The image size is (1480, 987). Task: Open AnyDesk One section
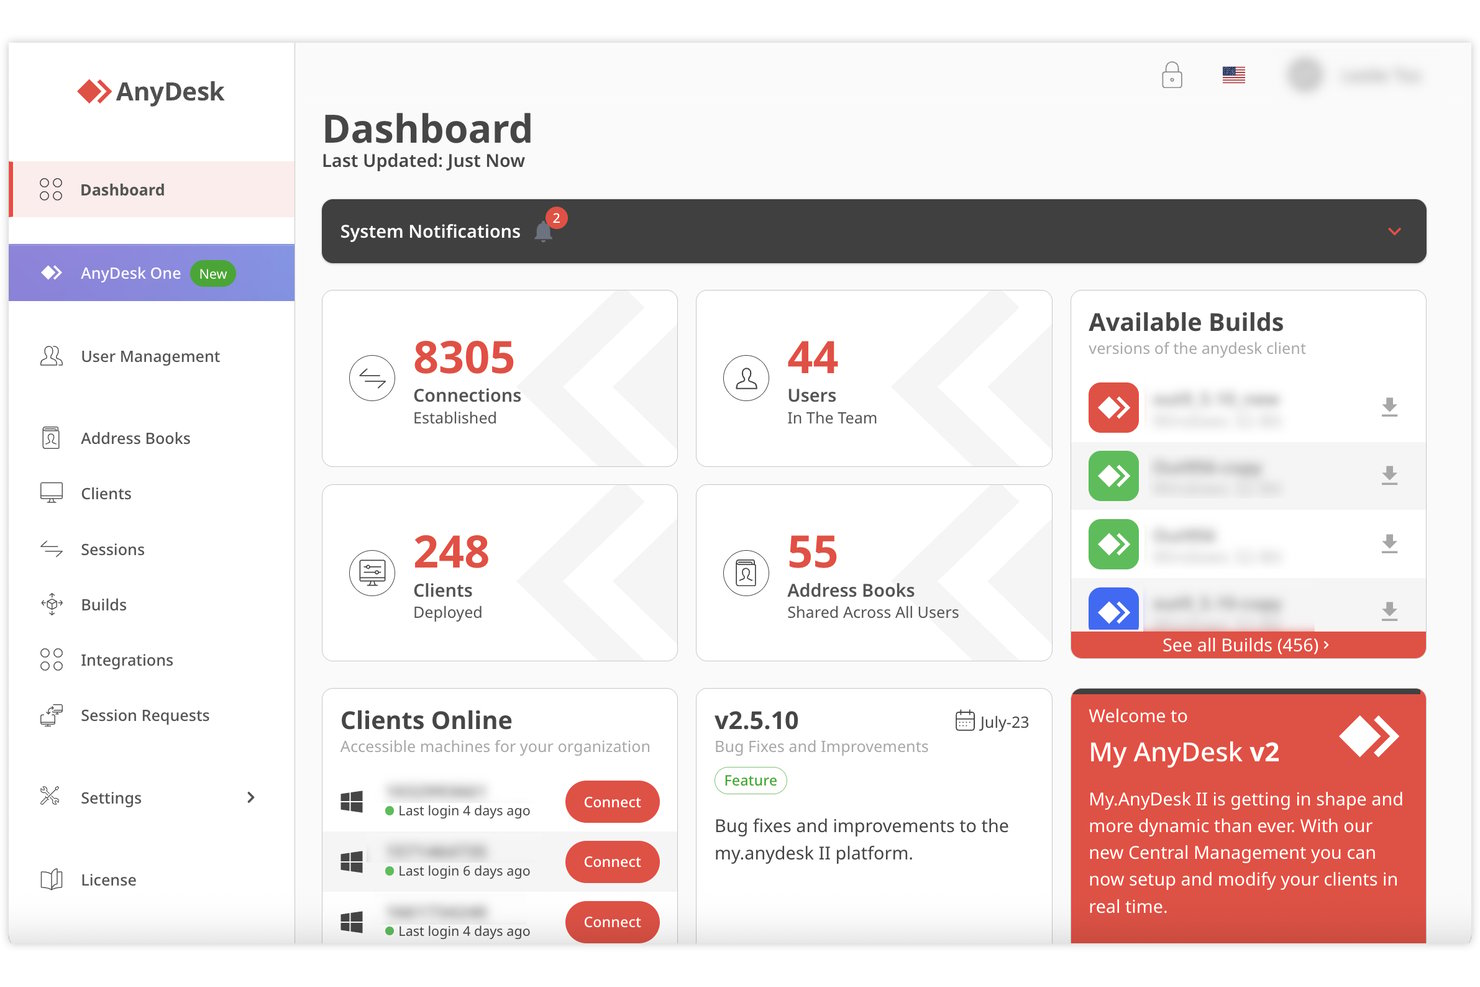152,273
